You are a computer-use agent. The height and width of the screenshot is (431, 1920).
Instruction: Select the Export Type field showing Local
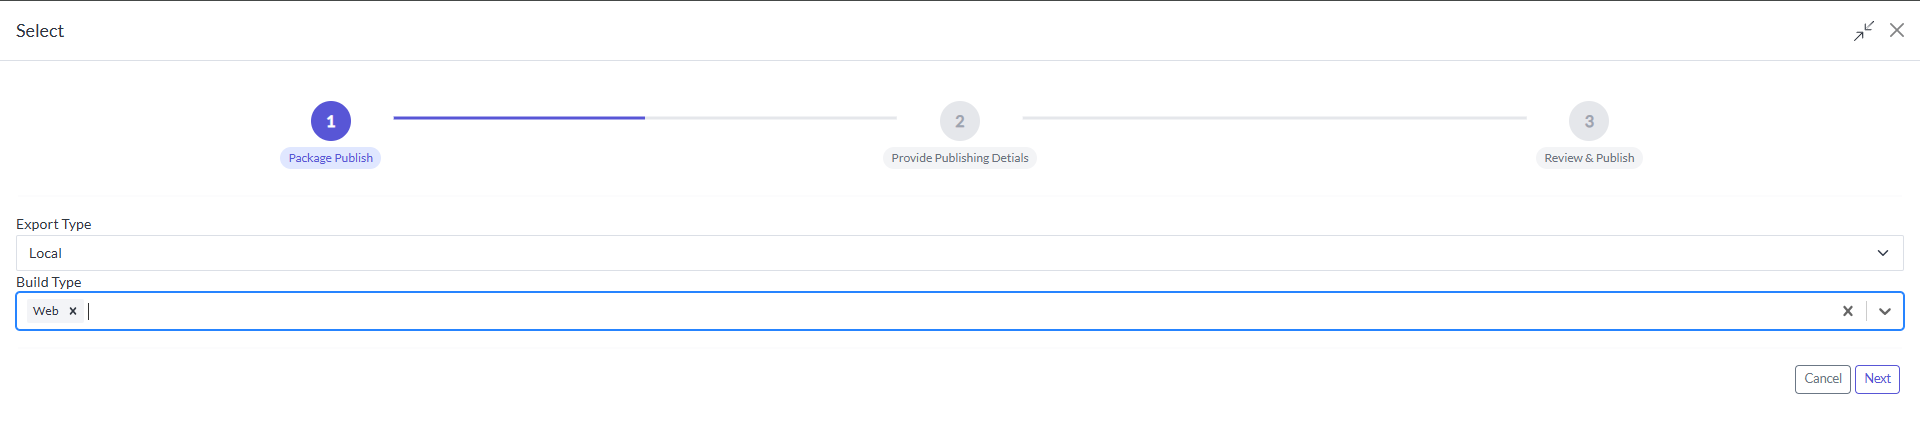click(x=960, y=253)
